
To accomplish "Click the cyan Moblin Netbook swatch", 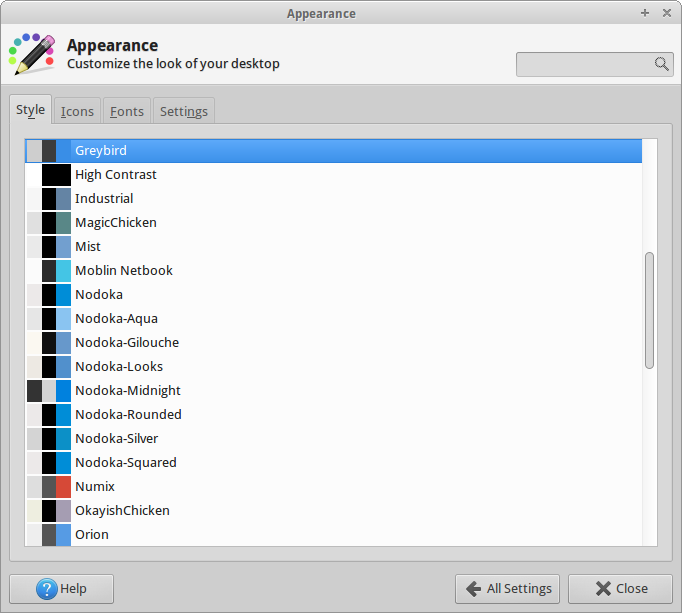I will pyautogui.click(x=64, y=271).
